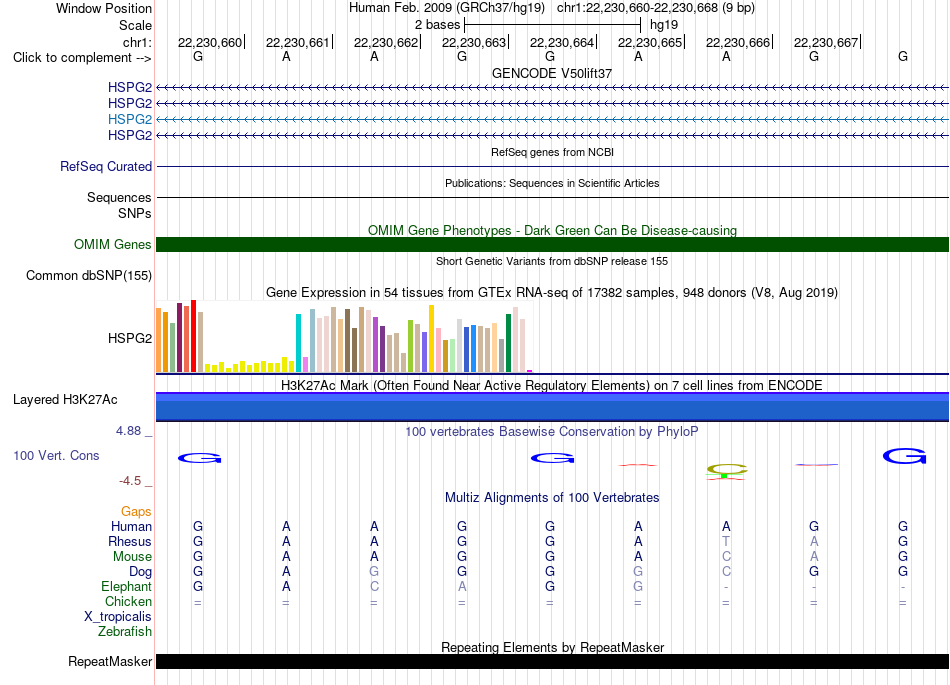Image resolution: width=950 pixels, height=685 pixels.
Task: Open the OMIM Genes track label
Action: (112, 244)
